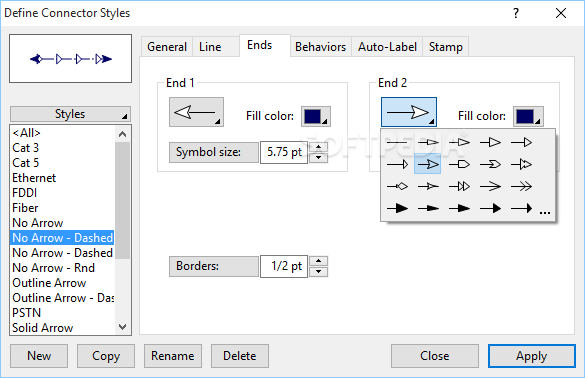Select the narrowest hollow arrowhead beside the plain line
This screenshot has height=378, width=585.
[428, 142]
